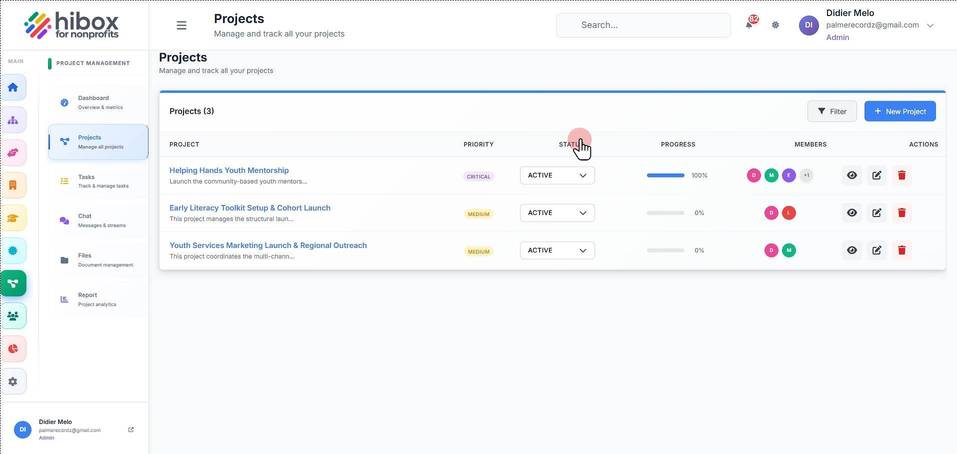
Task: Open the green project management rail icon
Action: [x=13, y=283]
